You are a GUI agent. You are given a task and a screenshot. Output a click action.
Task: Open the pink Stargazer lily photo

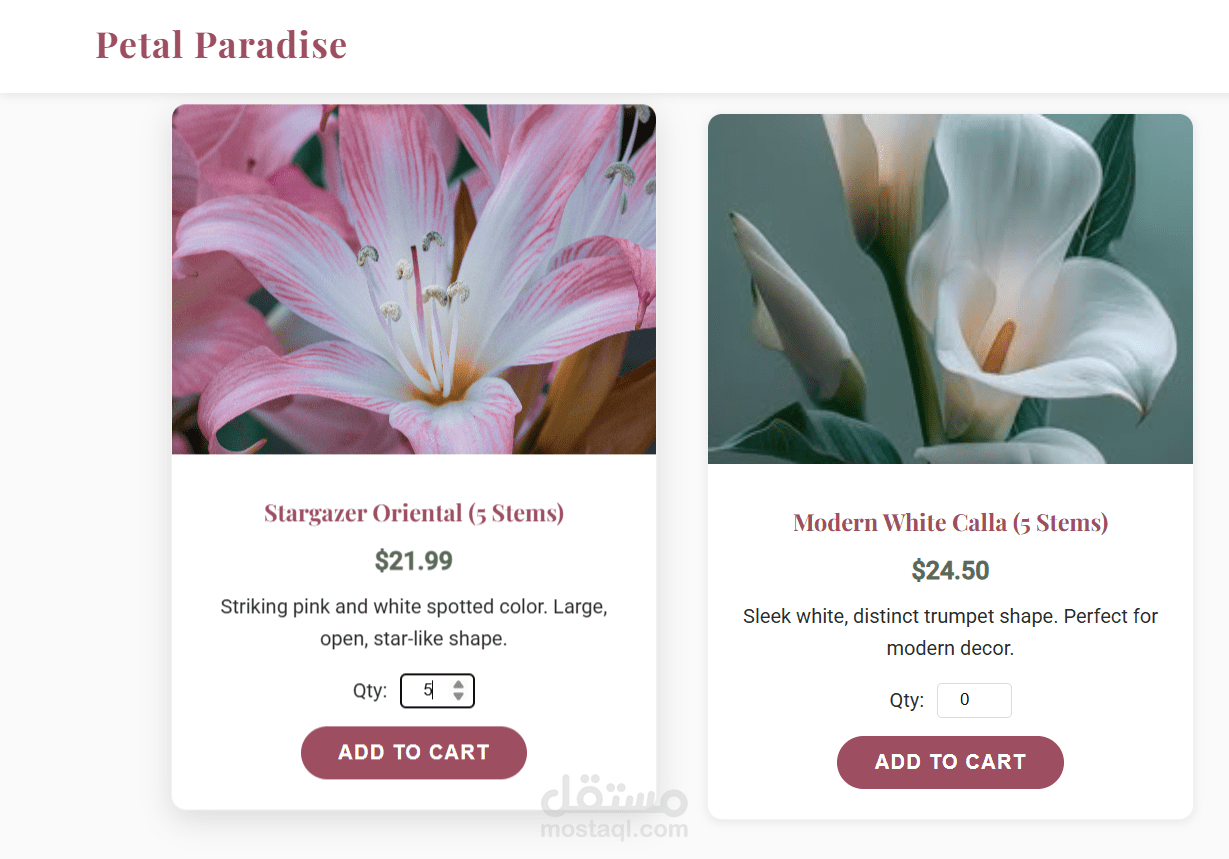[x=414, y=279]
